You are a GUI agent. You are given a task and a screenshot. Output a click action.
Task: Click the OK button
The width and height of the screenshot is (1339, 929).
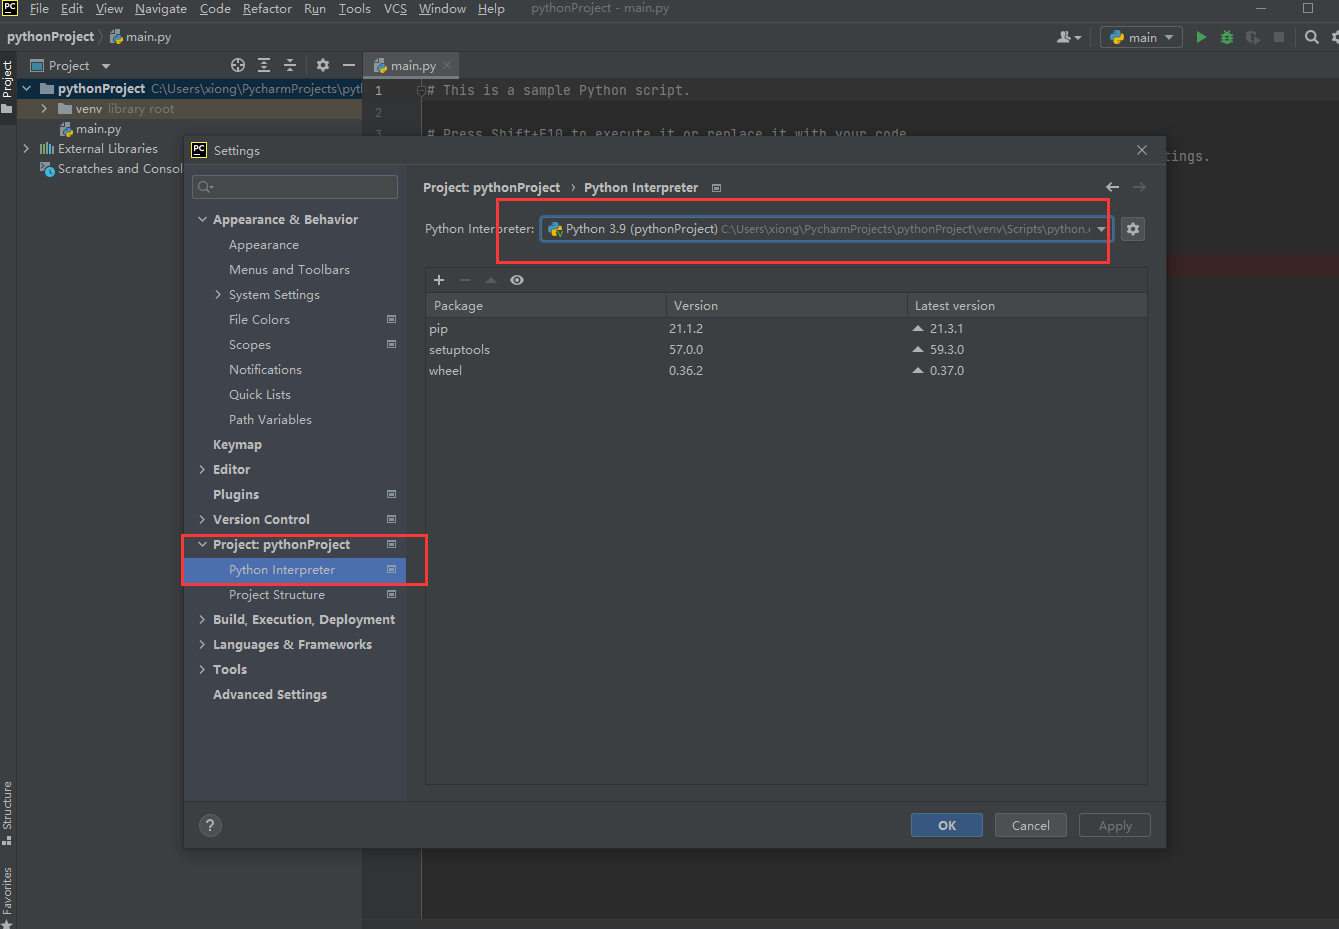(947, 825)
